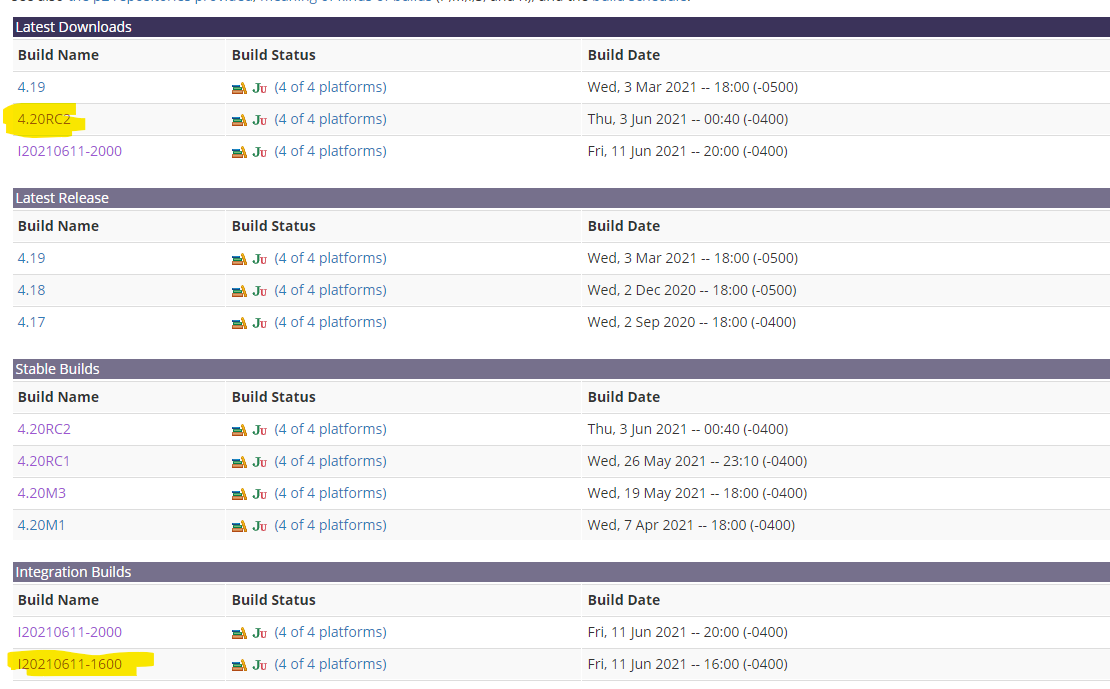Open the 4.20M1 milestone build
Screen dimensions: 1110x689
tap(42, 525)
